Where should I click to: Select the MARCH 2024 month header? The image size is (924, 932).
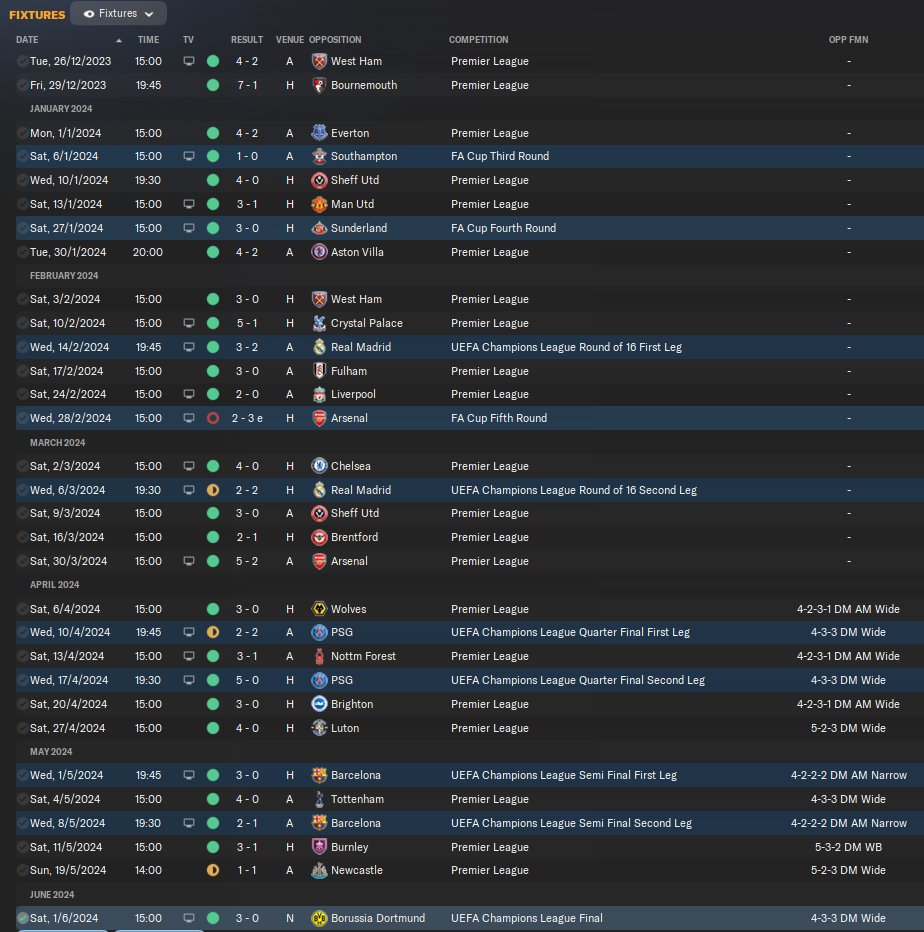(58, 443)
